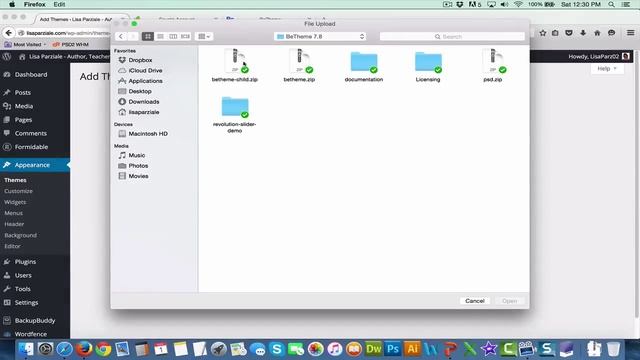Go back in file dialog

121,36
